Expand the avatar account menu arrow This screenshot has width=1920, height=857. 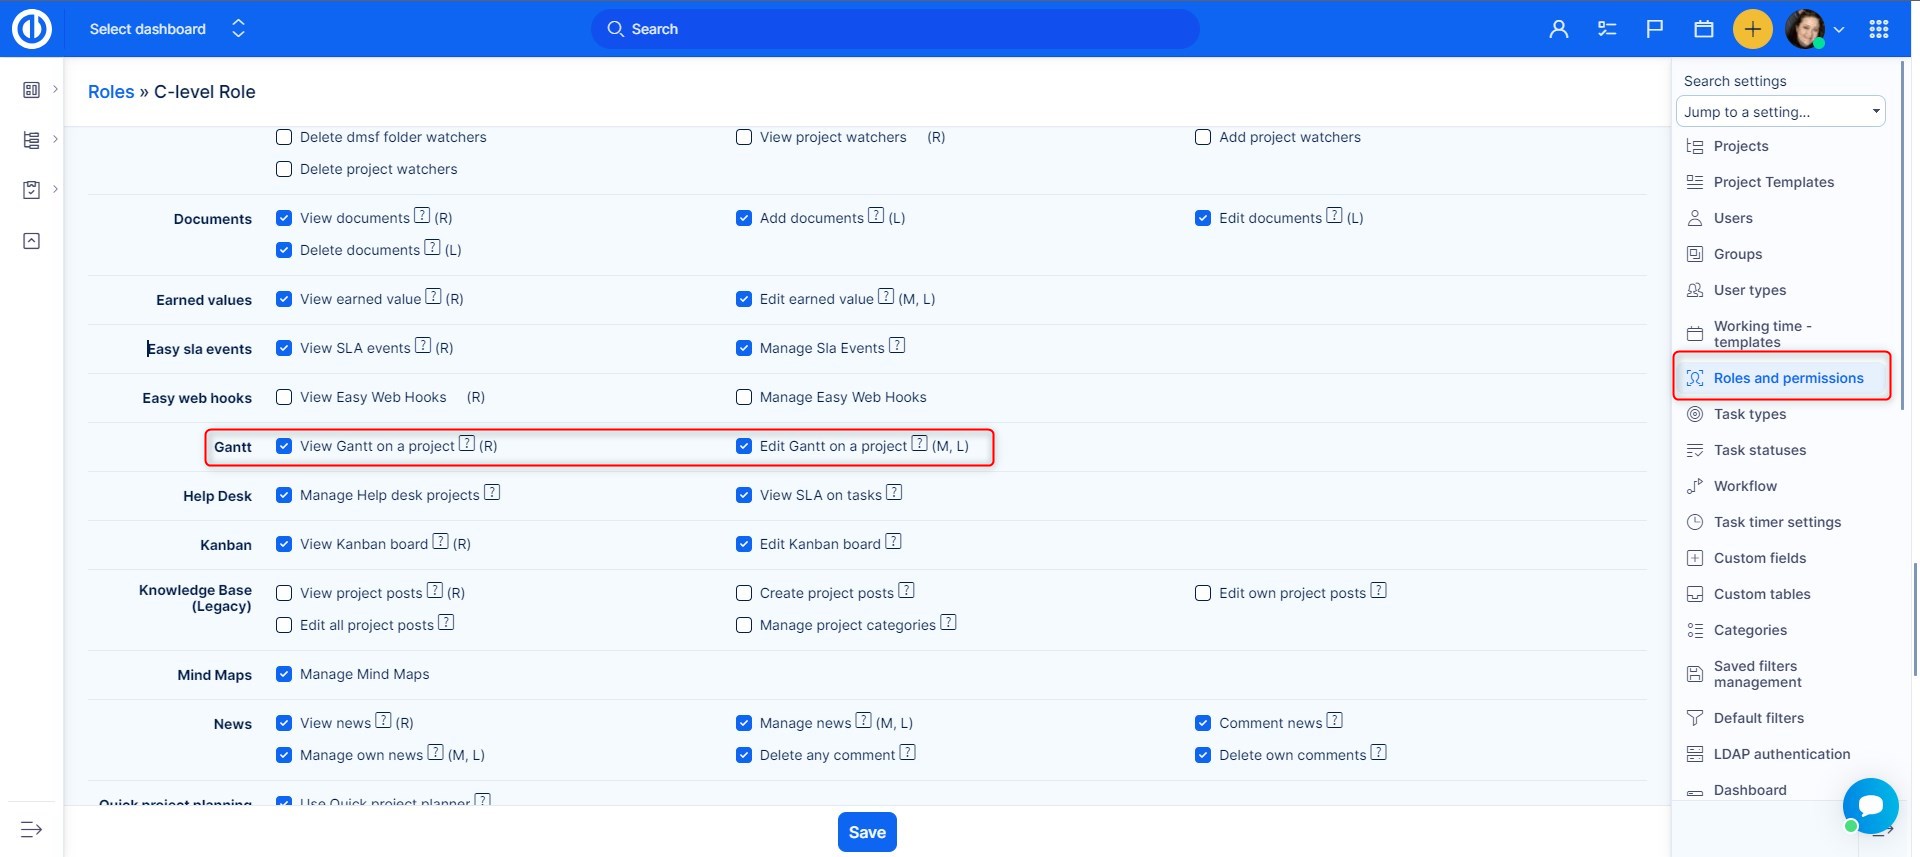[x=1838, y=29]
